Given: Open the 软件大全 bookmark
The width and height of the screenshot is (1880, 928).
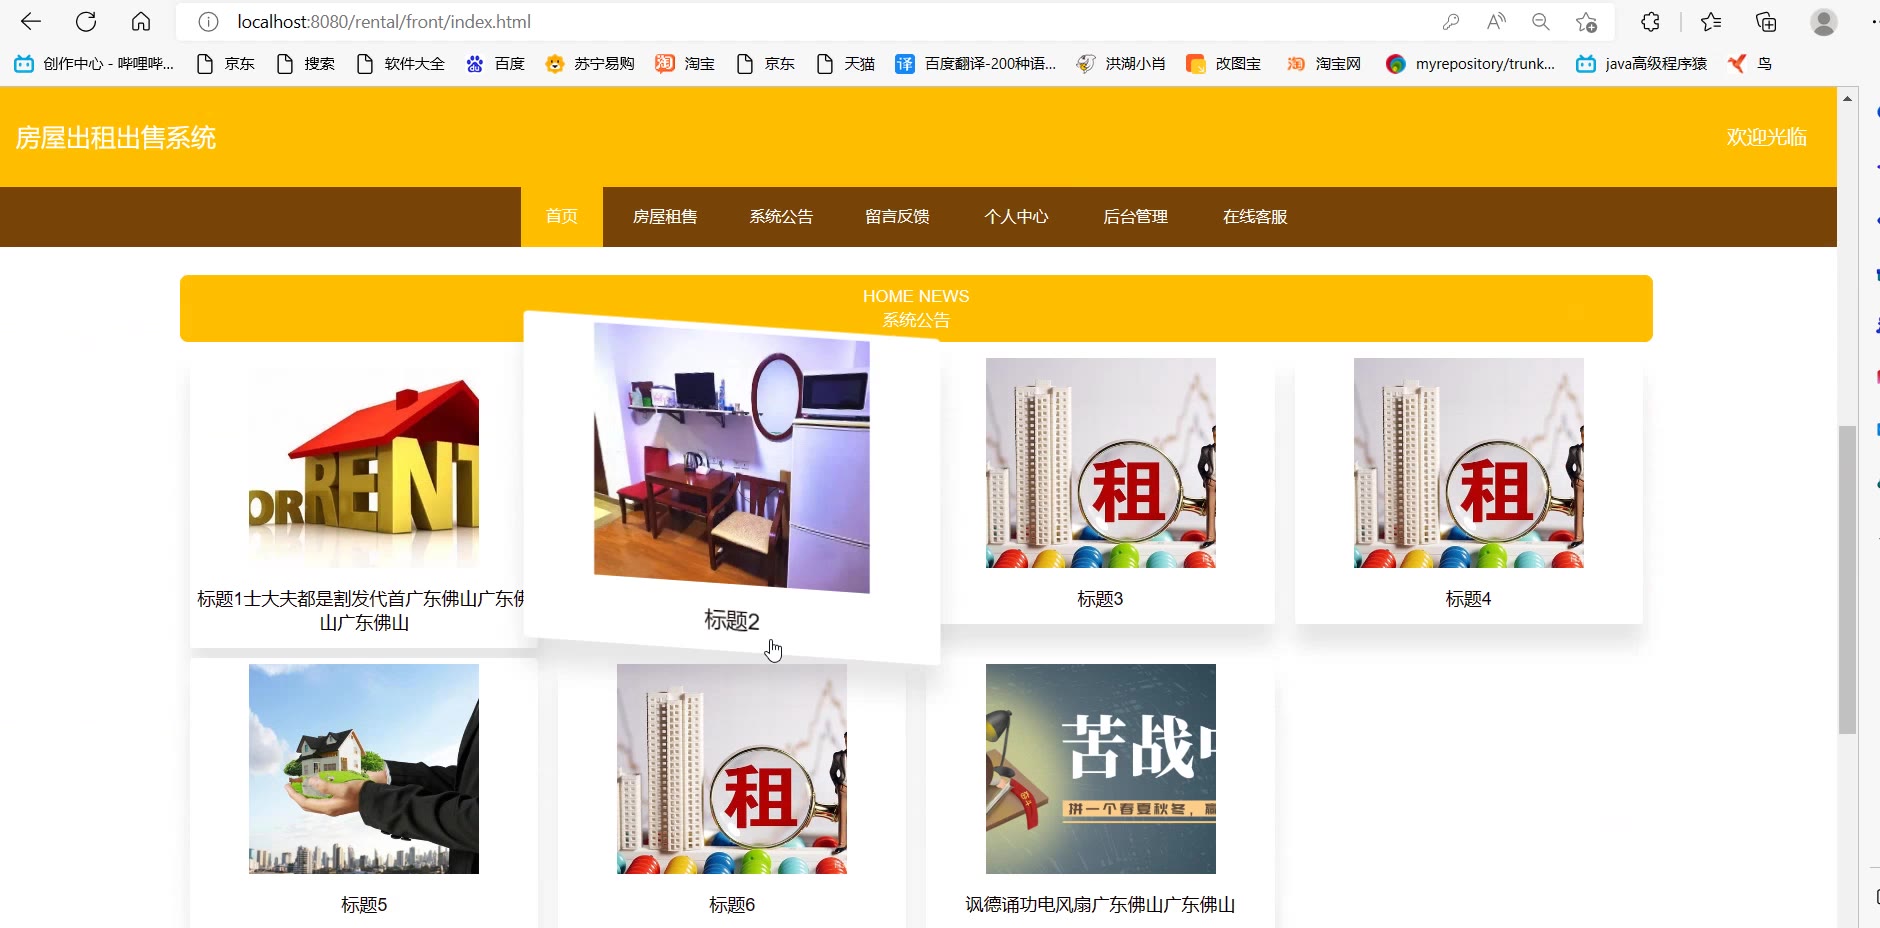Looking at the screenshot, I should tap(401, 64).
